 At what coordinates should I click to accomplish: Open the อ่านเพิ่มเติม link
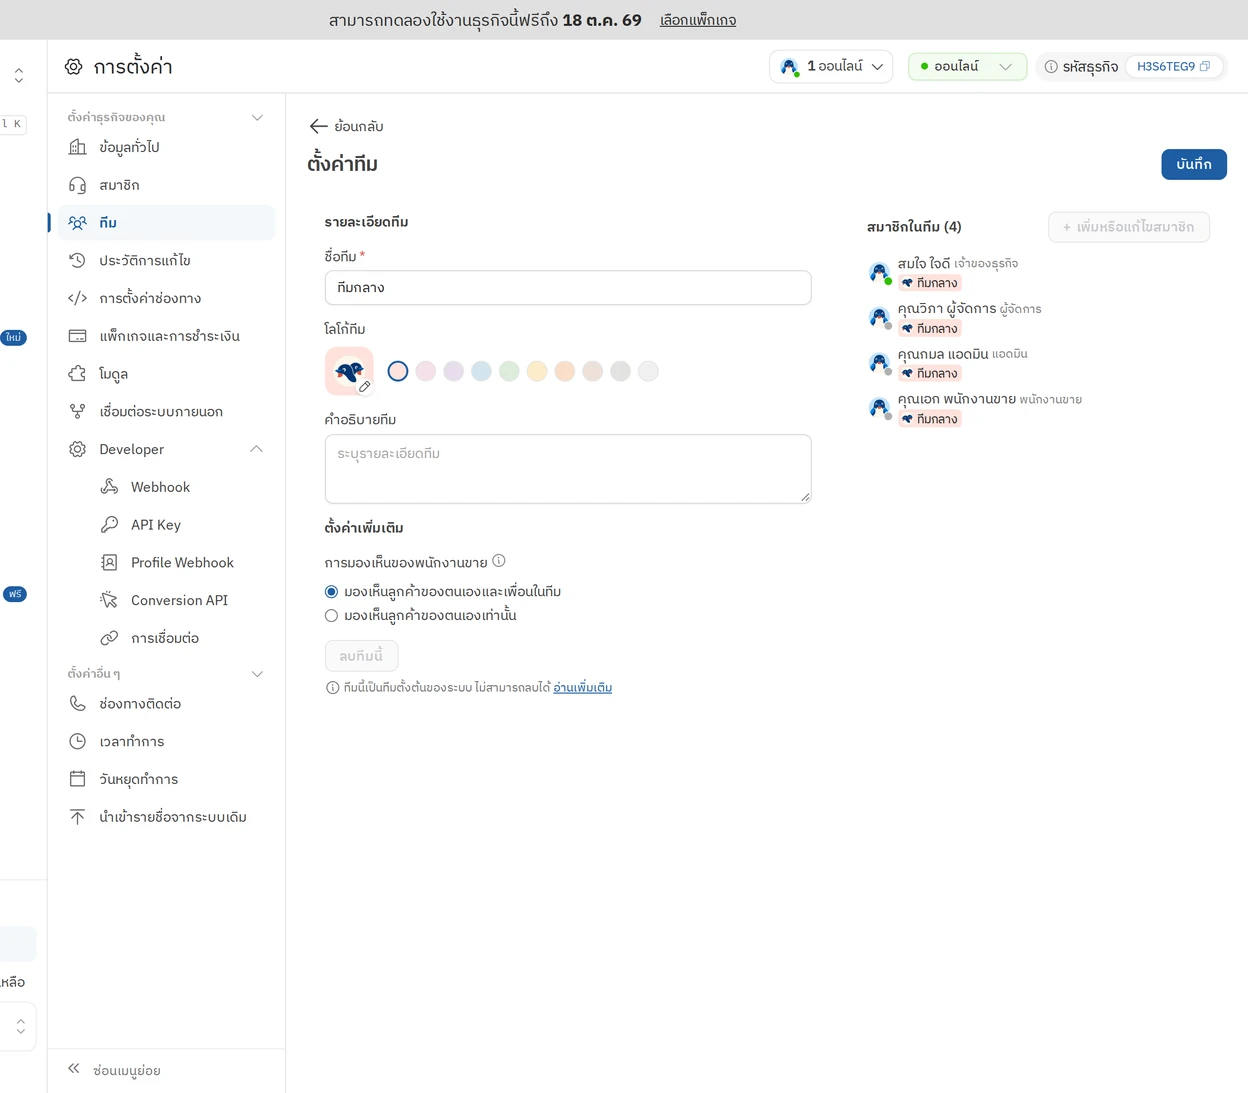point(583,688)
